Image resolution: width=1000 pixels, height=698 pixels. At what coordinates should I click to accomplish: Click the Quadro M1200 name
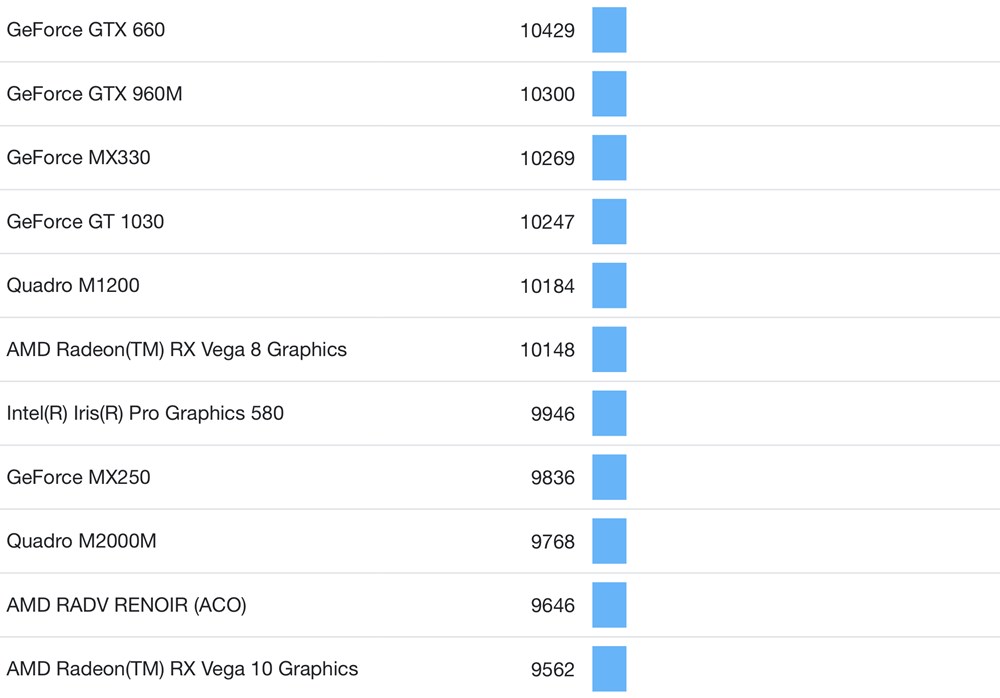pos(73,285)
